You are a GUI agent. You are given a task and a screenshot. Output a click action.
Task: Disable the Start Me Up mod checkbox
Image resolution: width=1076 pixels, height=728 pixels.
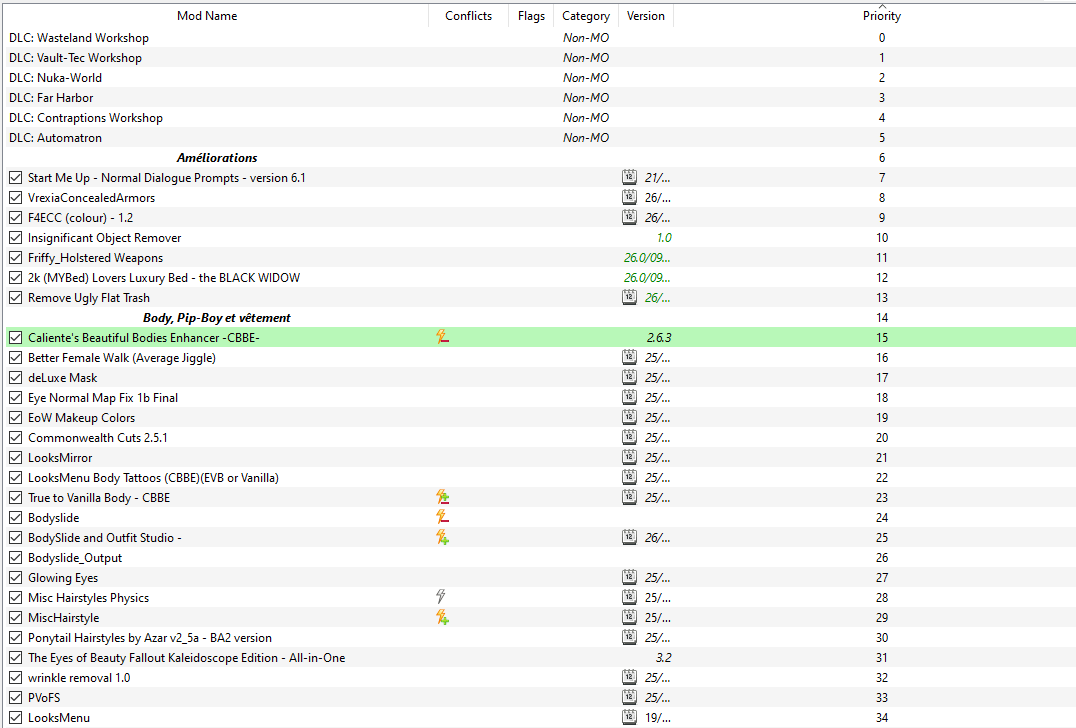[16, 178]
